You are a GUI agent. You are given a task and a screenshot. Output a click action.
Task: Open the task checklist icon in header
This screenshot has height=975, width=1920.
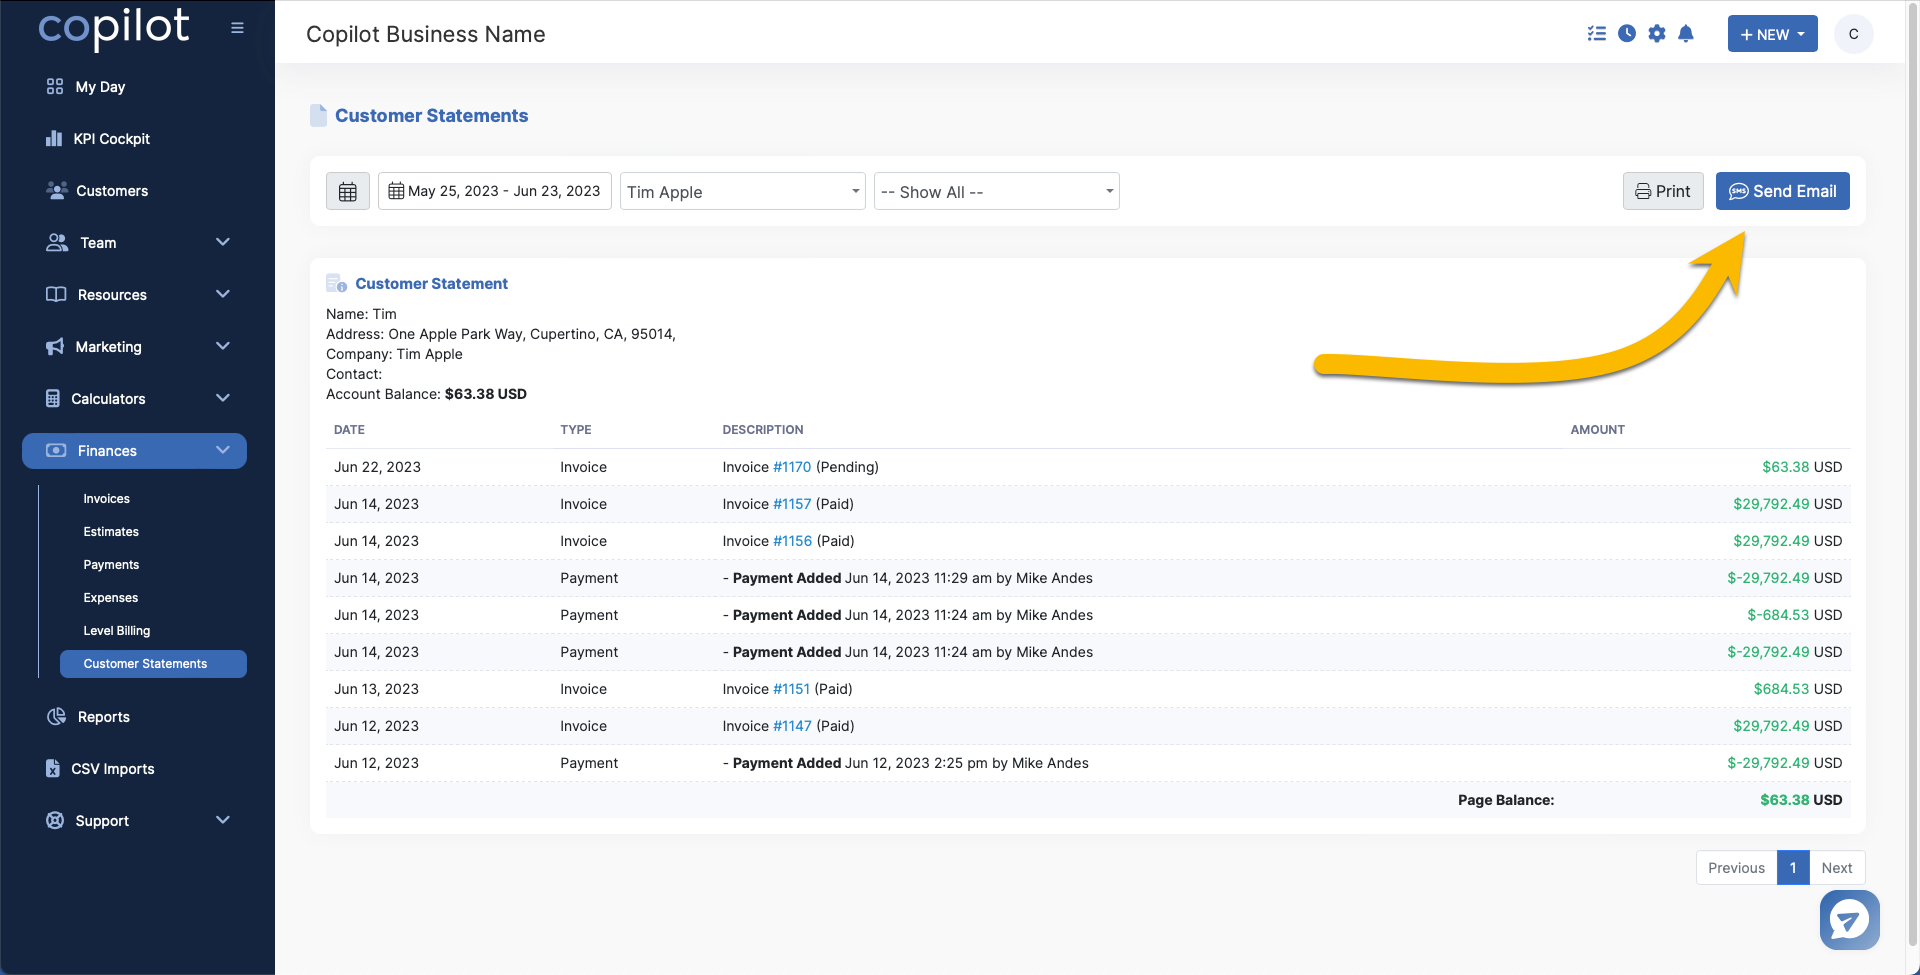[1597, 34]
